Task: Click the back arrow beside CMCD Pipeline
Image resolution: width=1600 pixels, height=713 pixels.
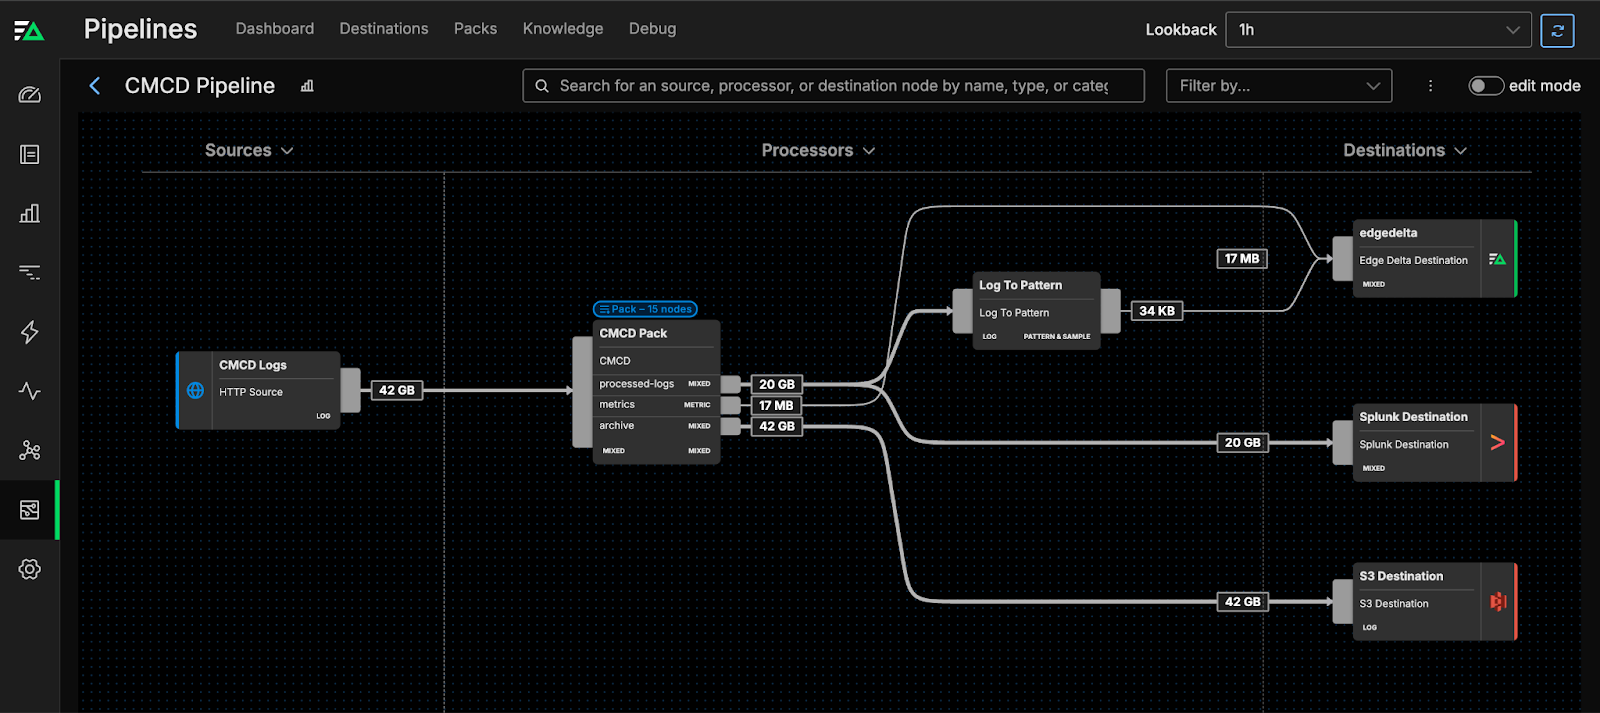Action: pos(95,86)
